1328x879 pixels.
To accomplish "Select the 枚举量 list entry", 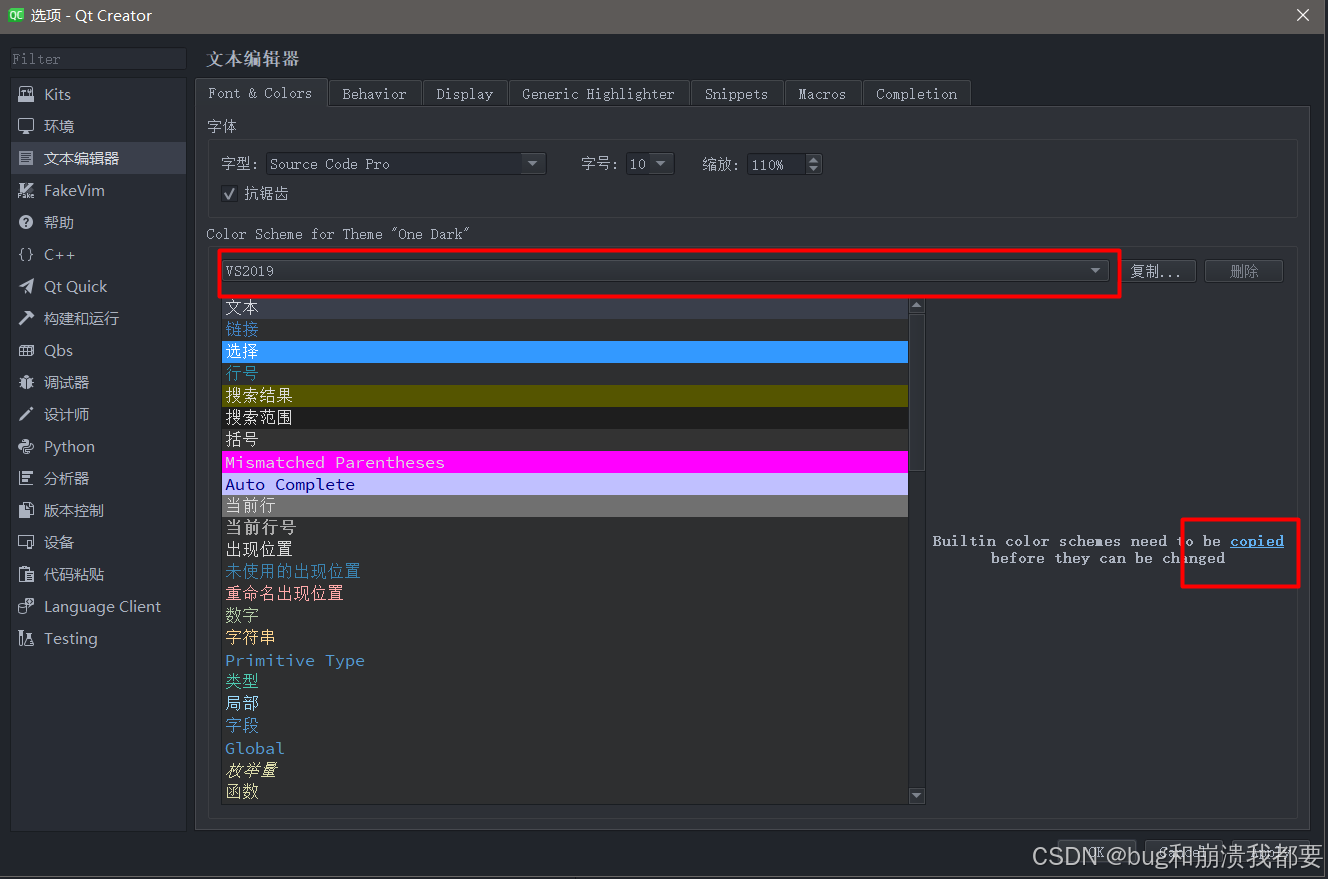I will coord(565,770).
